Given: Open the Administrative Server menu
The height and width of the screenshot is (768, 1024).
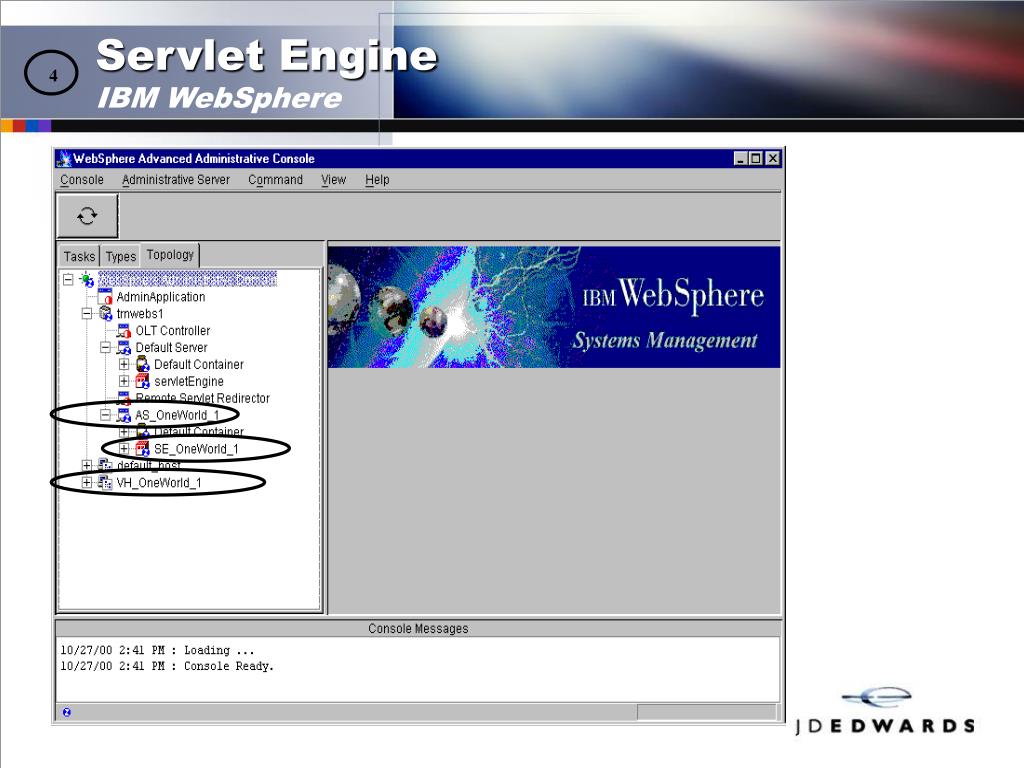Looking at the screenshot, I should pyautogui.click(x=176, y=180).
